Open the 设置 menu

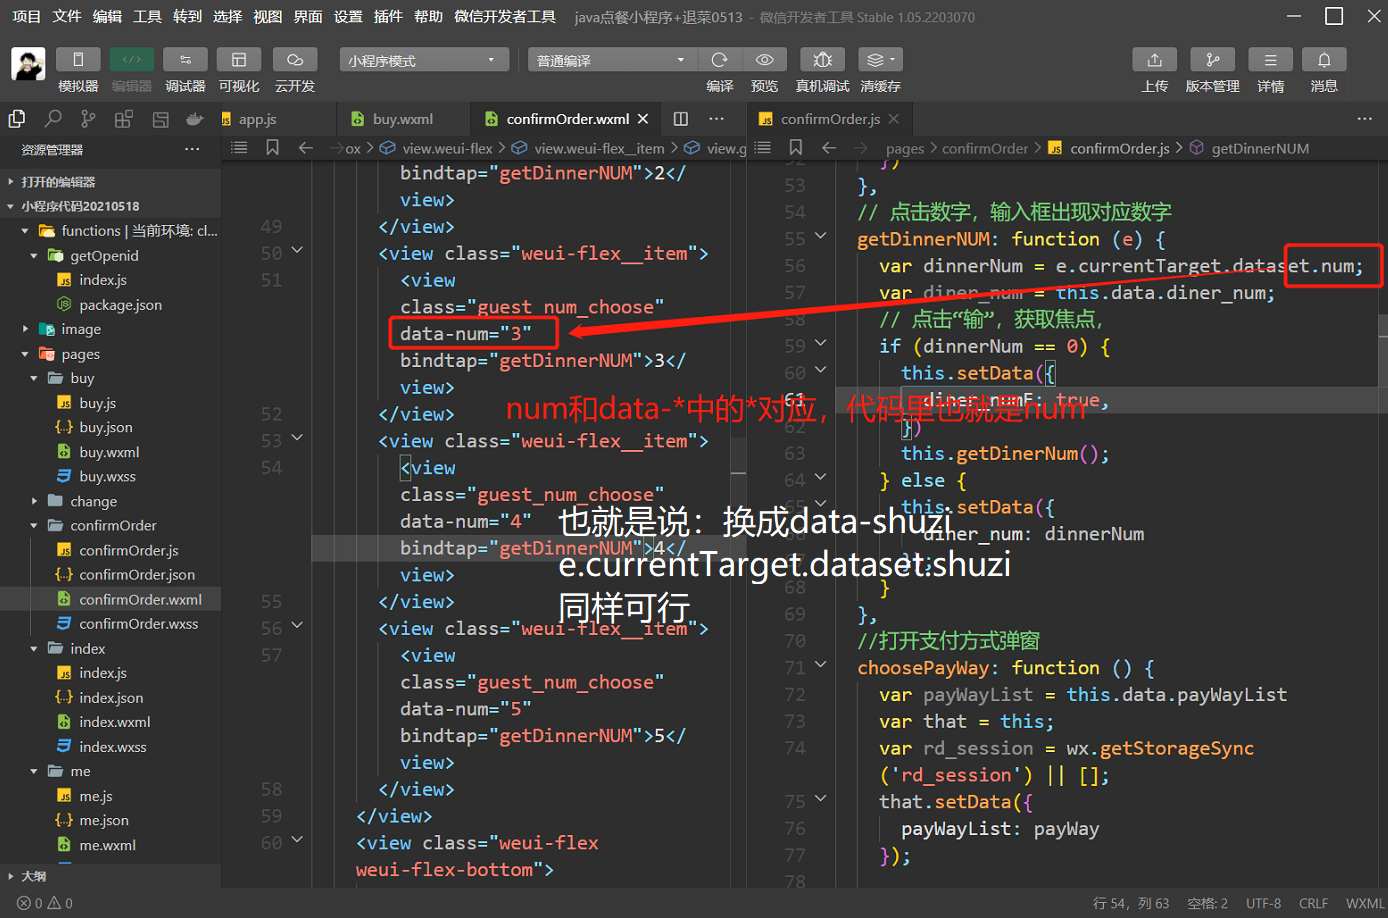click(x=348, y=17)
